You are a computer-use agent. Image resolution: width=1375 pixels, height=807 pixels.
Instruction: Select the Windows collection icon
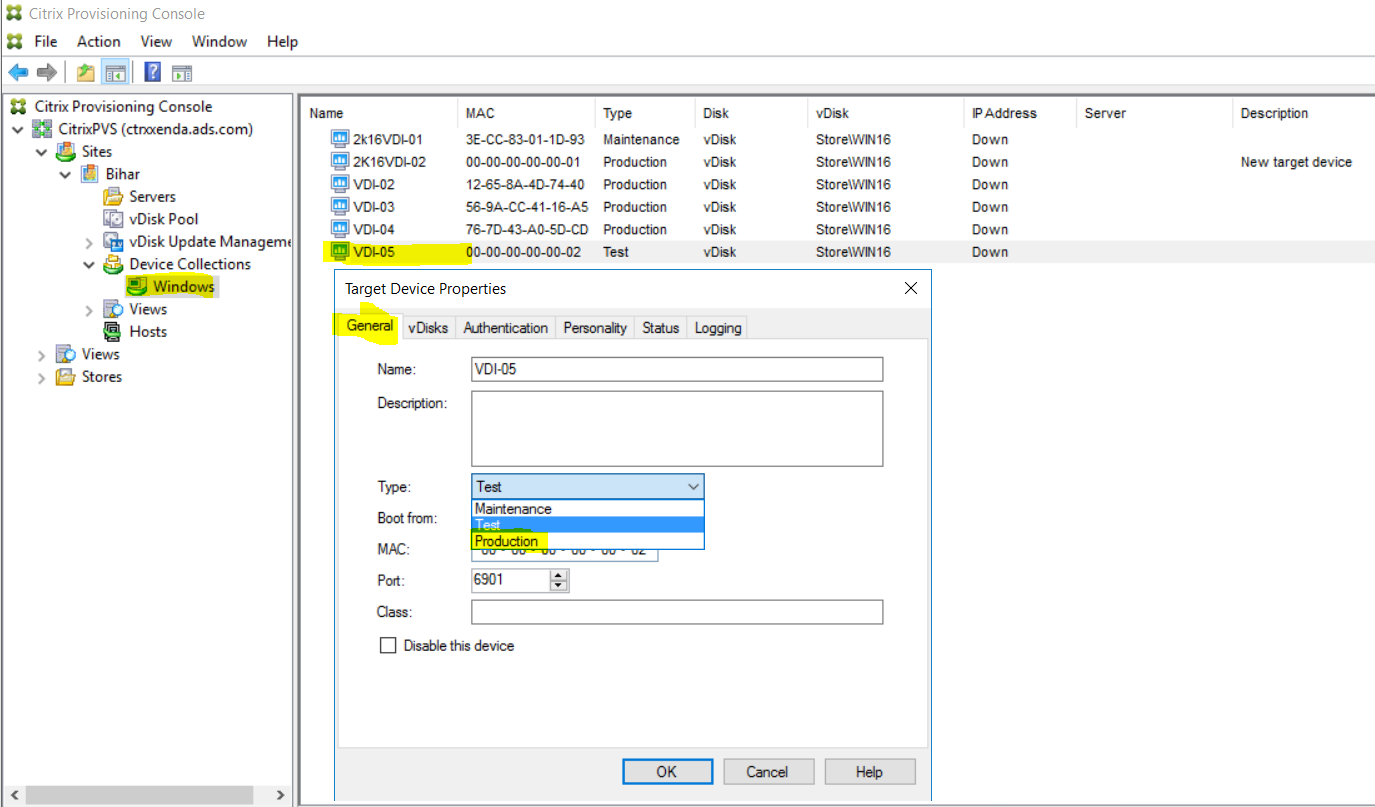pos(137,287)
